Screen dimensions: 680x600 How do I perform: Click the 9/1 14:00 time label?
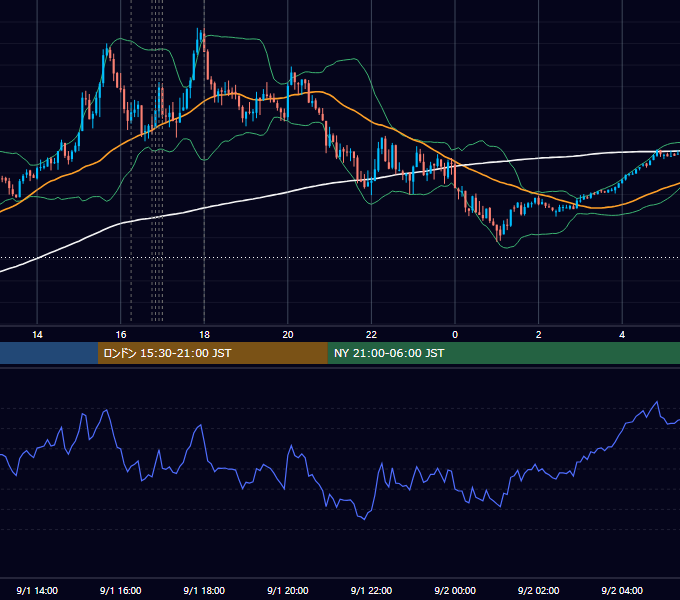[37, 590]
